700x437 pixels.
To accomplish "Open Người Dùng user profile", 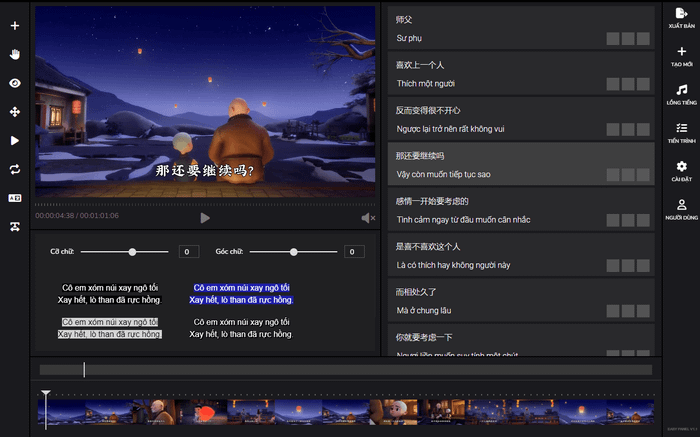I will [x=681, y=210].
